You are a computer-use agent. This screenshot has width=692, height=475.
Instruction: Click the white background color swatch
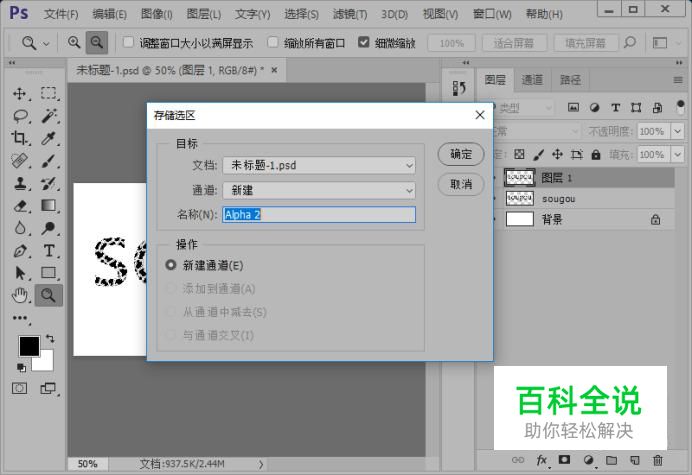click(x=46, y=363)
